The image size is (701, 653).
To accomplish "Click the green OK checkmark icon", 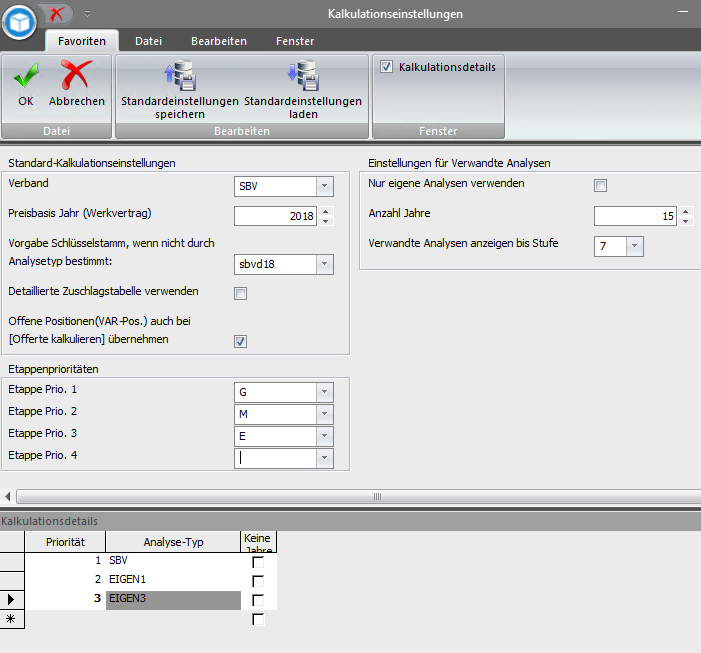I will (x=26, y=76).
